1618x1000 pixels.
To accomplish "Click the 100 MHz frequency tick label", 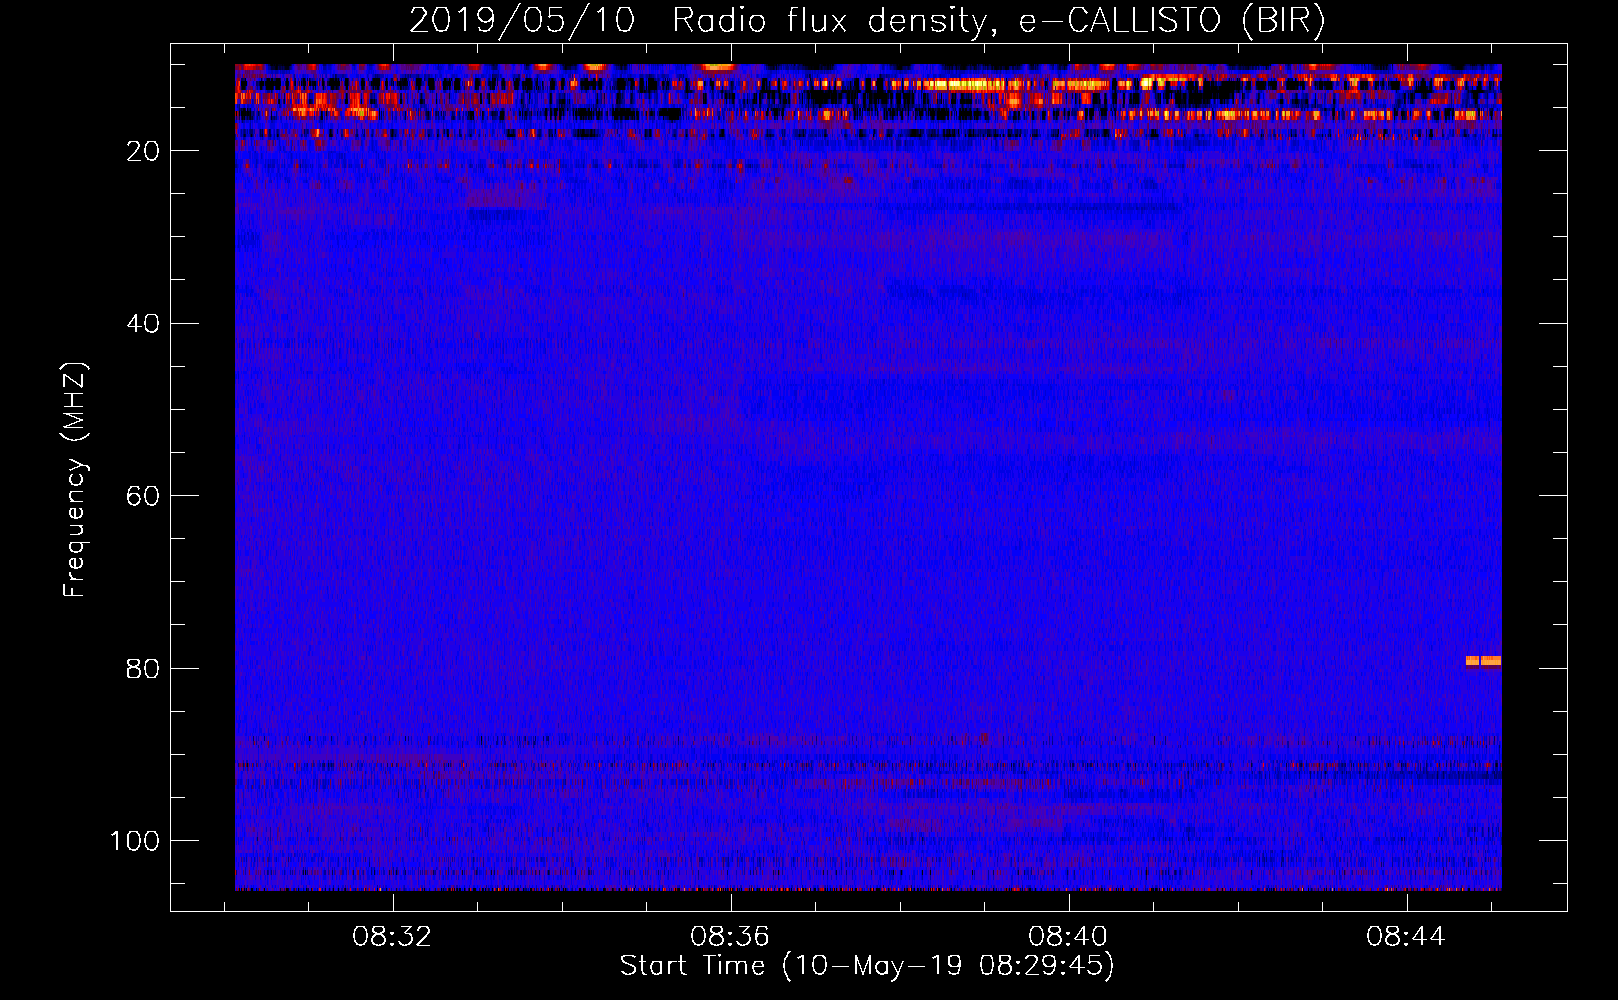I will [135, 841].
